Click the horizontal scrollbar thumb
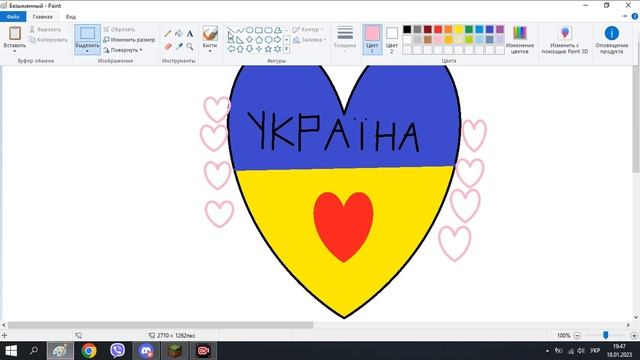This screenshot has width=640, height=360. pyautogui.click(x=160, y=325)
